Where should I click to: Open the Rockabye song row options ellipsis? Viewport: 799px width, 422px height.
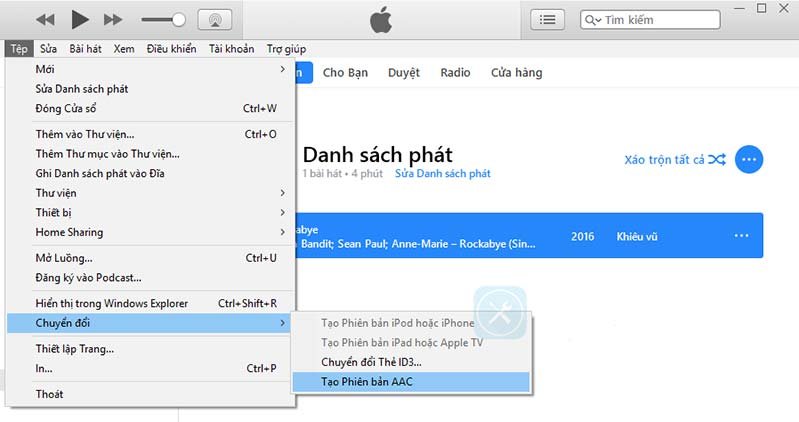pos(741,235)
